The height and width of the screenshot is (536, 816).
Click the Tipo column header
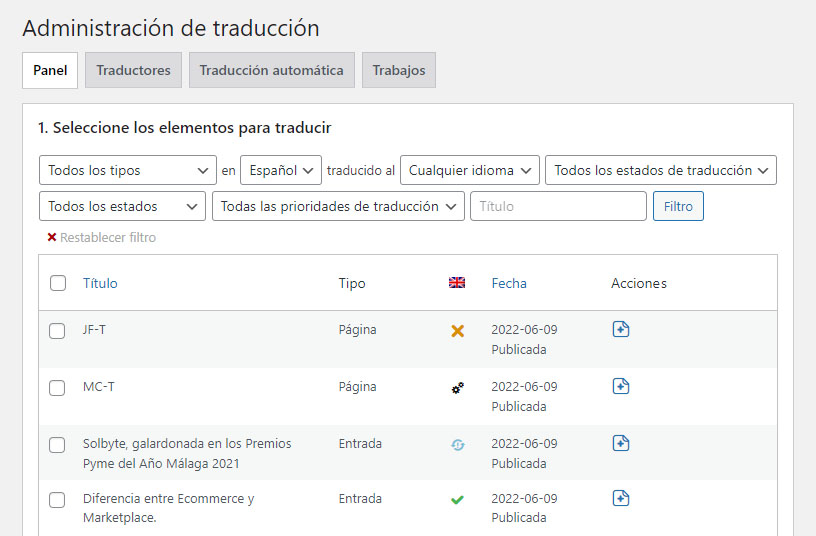tap(352, 284)
